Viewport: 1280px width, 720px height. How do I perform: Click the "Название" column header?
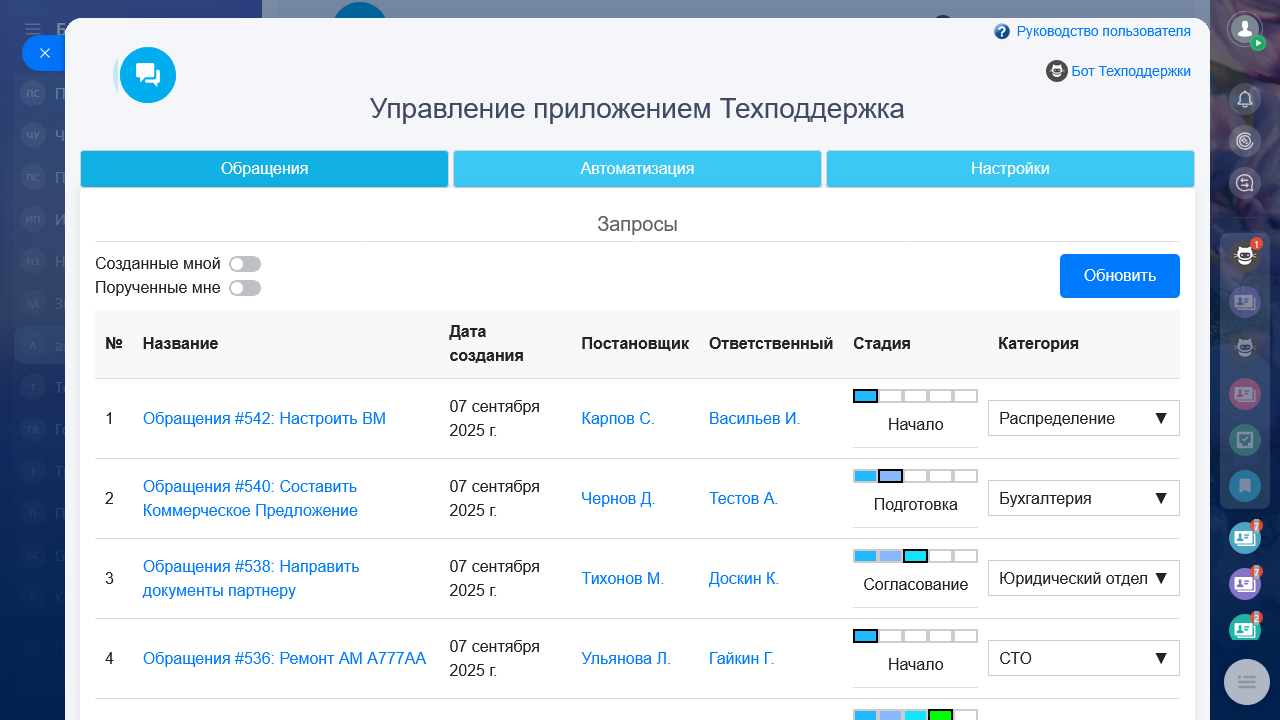pos(180,344)
